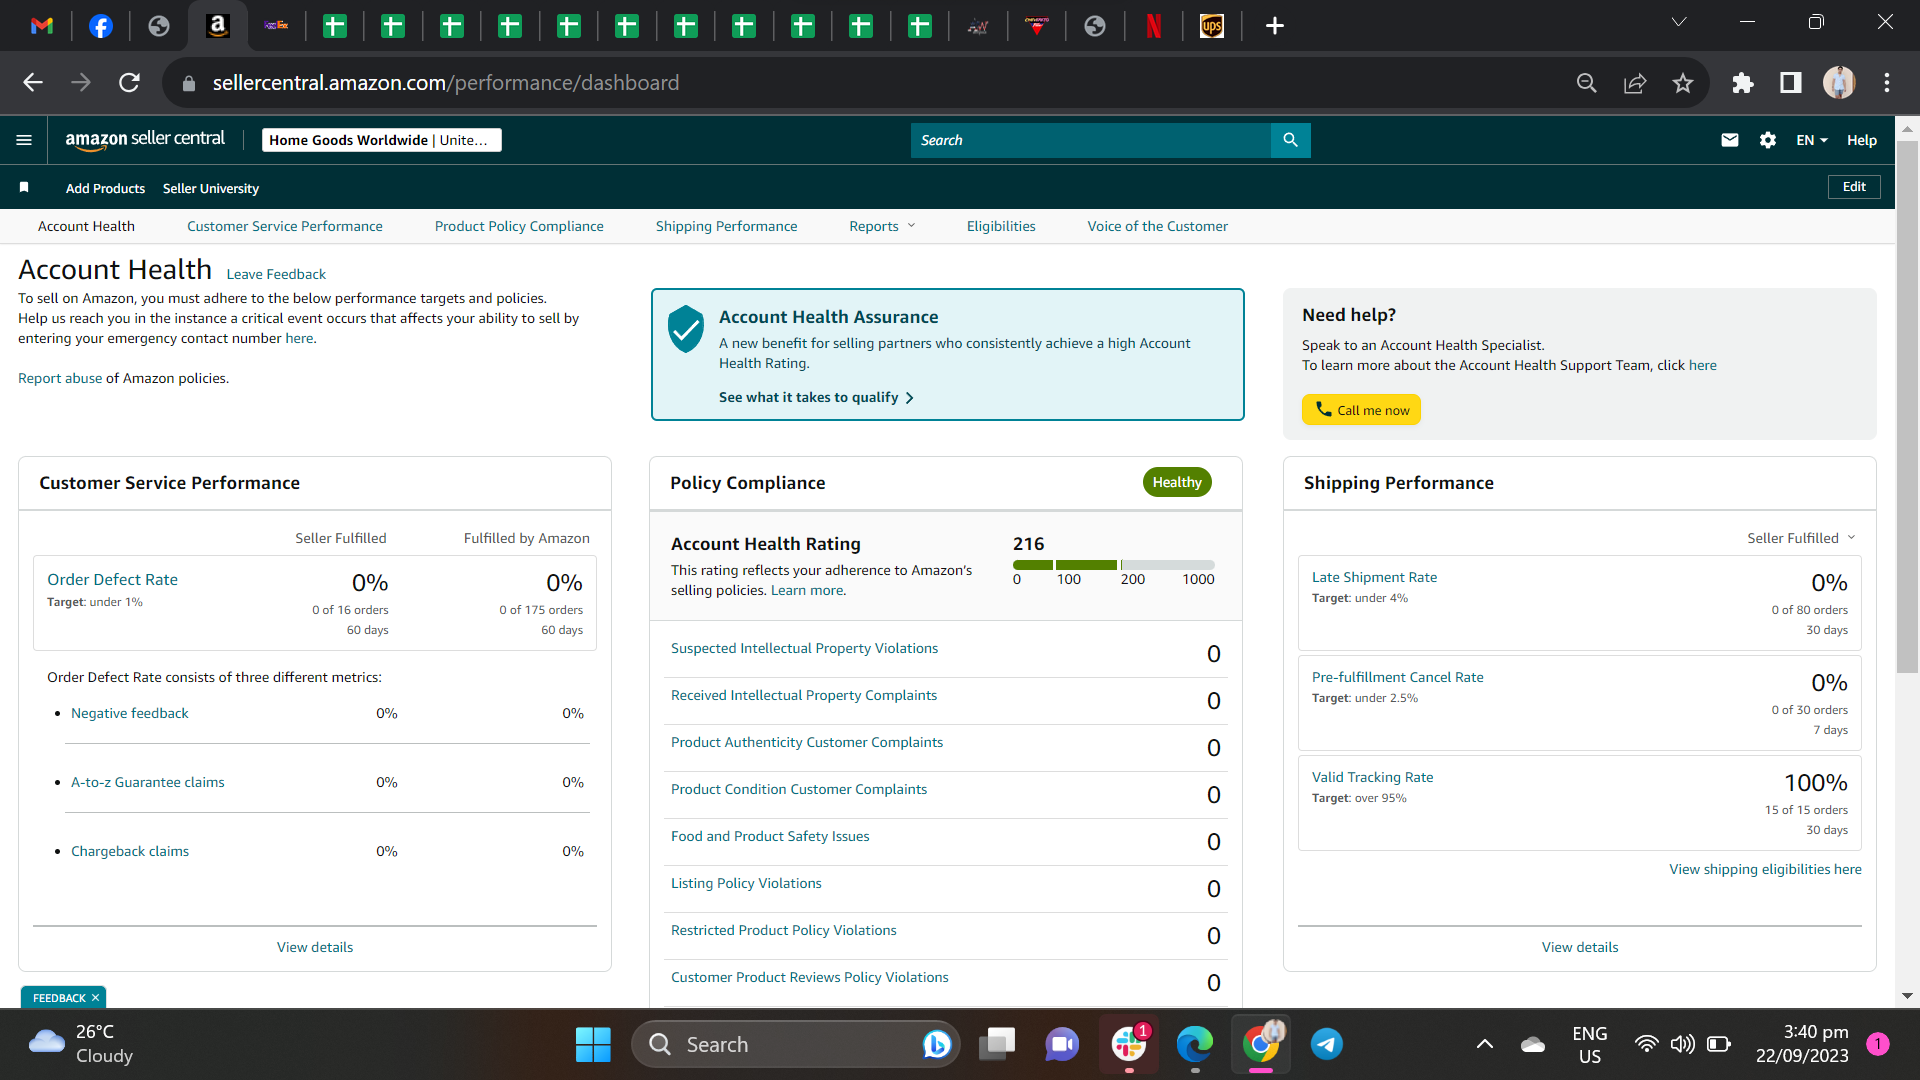This screenshot has width=1920, height=1080.
Task: Open the Home Goods Worldwide marketplace selector
Action: [381, 140]
